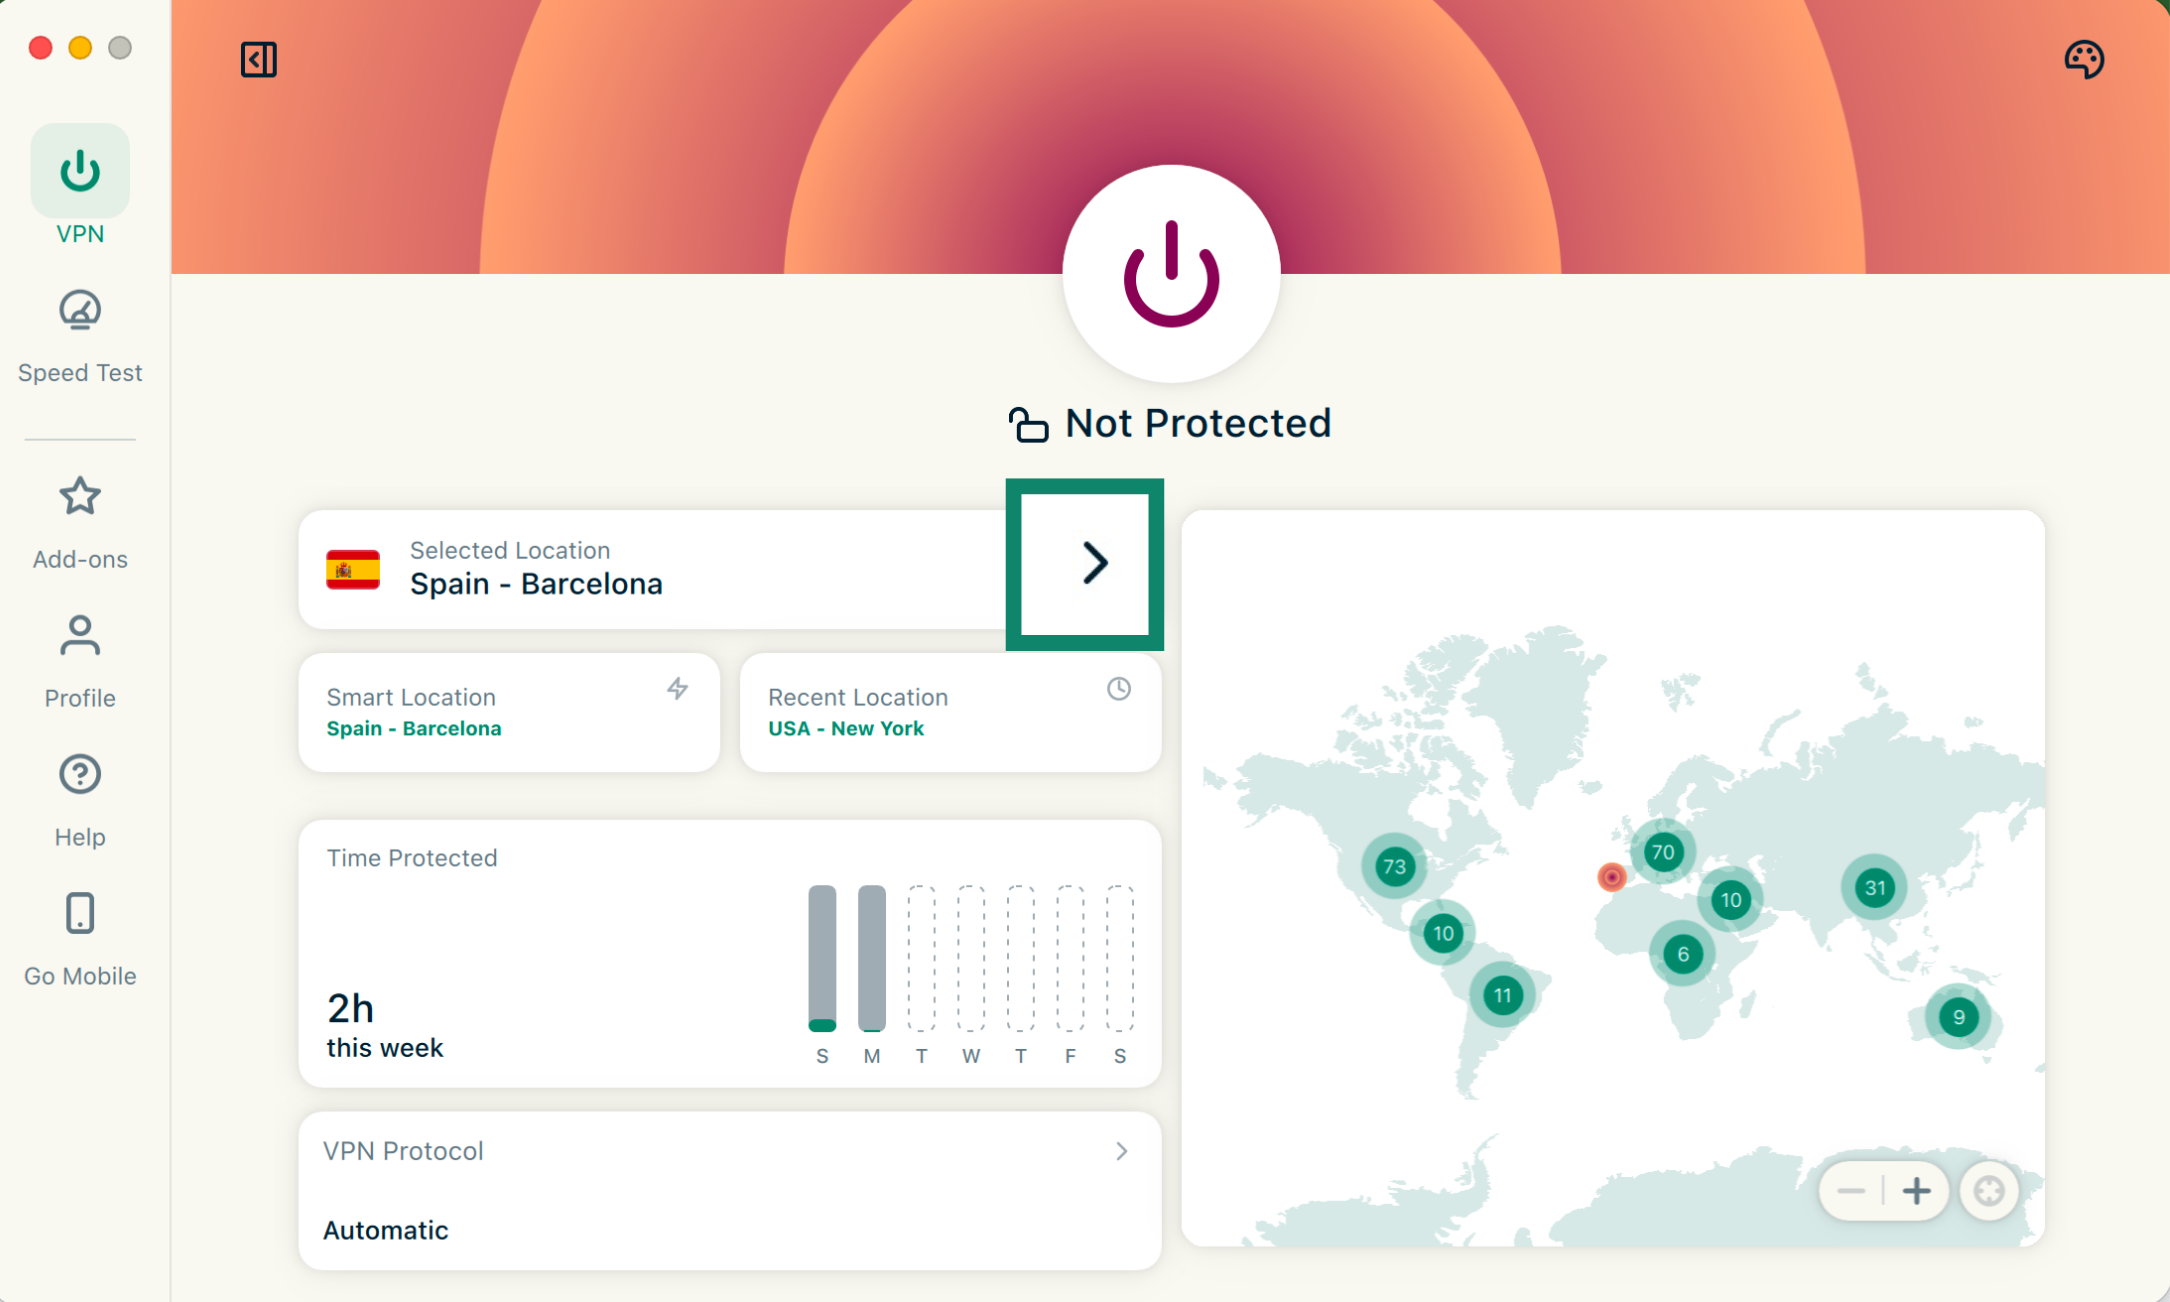
Task: Collapse the sidebar with the panel icon
Action: point(258,60)
